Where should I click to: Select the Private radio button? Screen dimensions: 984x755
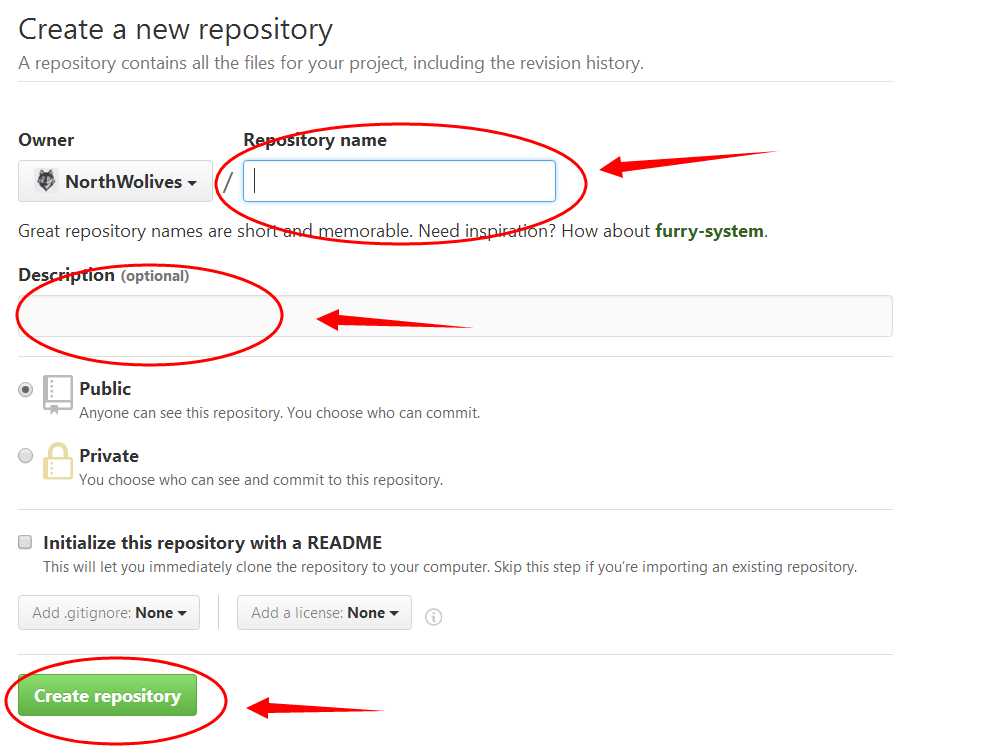coord(25,456)
